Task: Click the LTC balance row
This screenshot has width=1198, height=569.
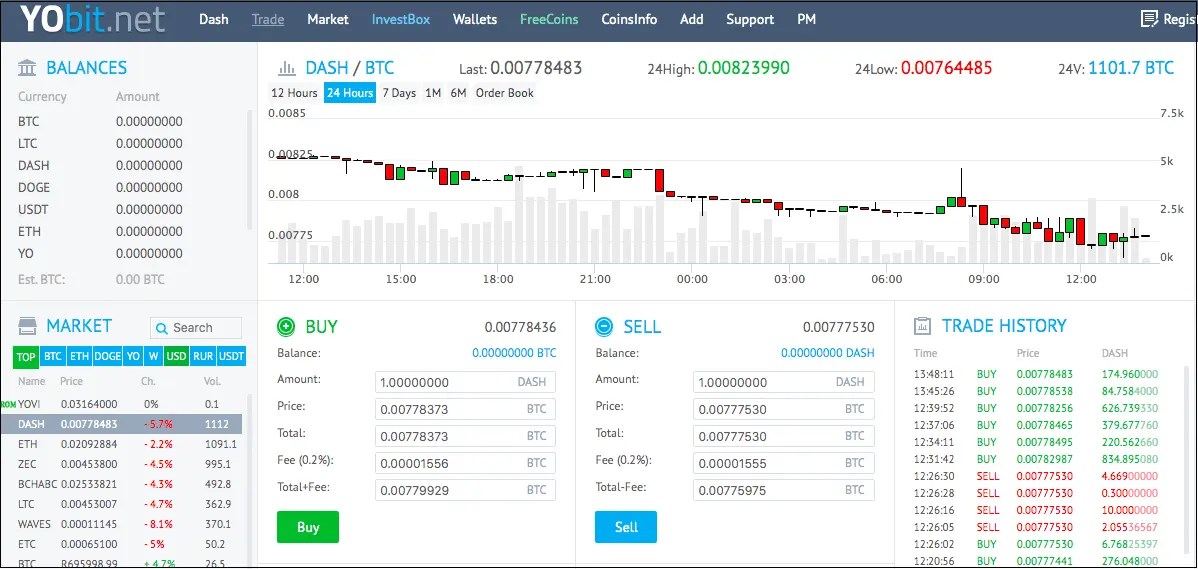Action: (x=128, y=144)
